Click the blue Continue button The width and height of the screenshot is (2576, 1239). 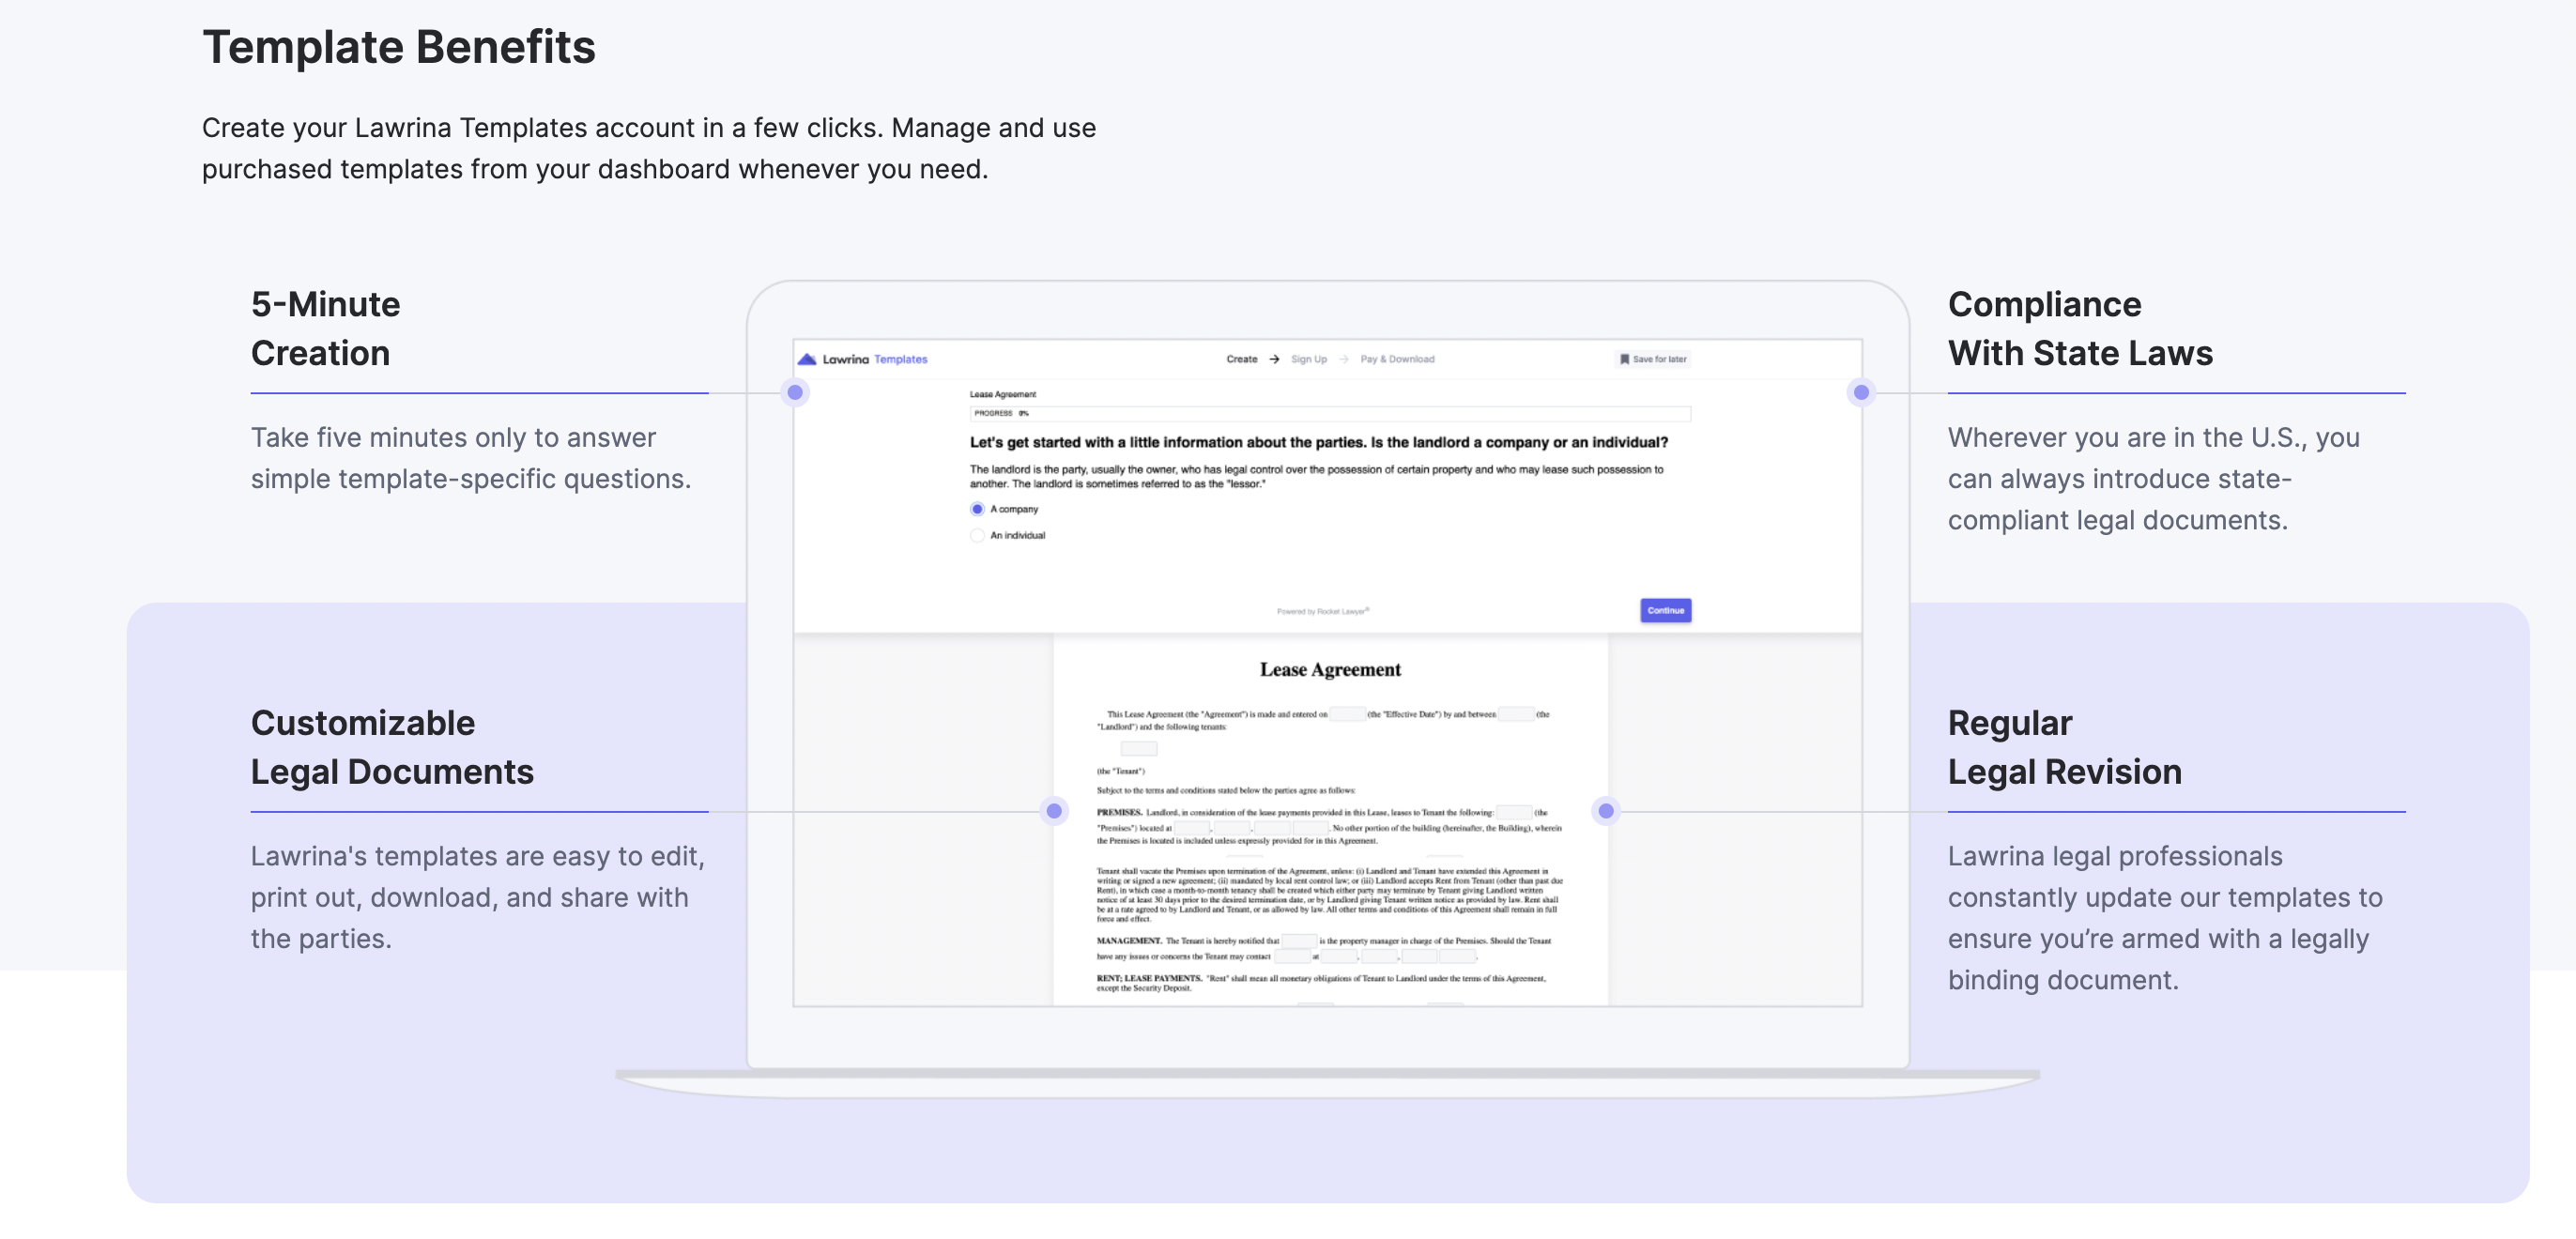click(x=1665, y=610)
